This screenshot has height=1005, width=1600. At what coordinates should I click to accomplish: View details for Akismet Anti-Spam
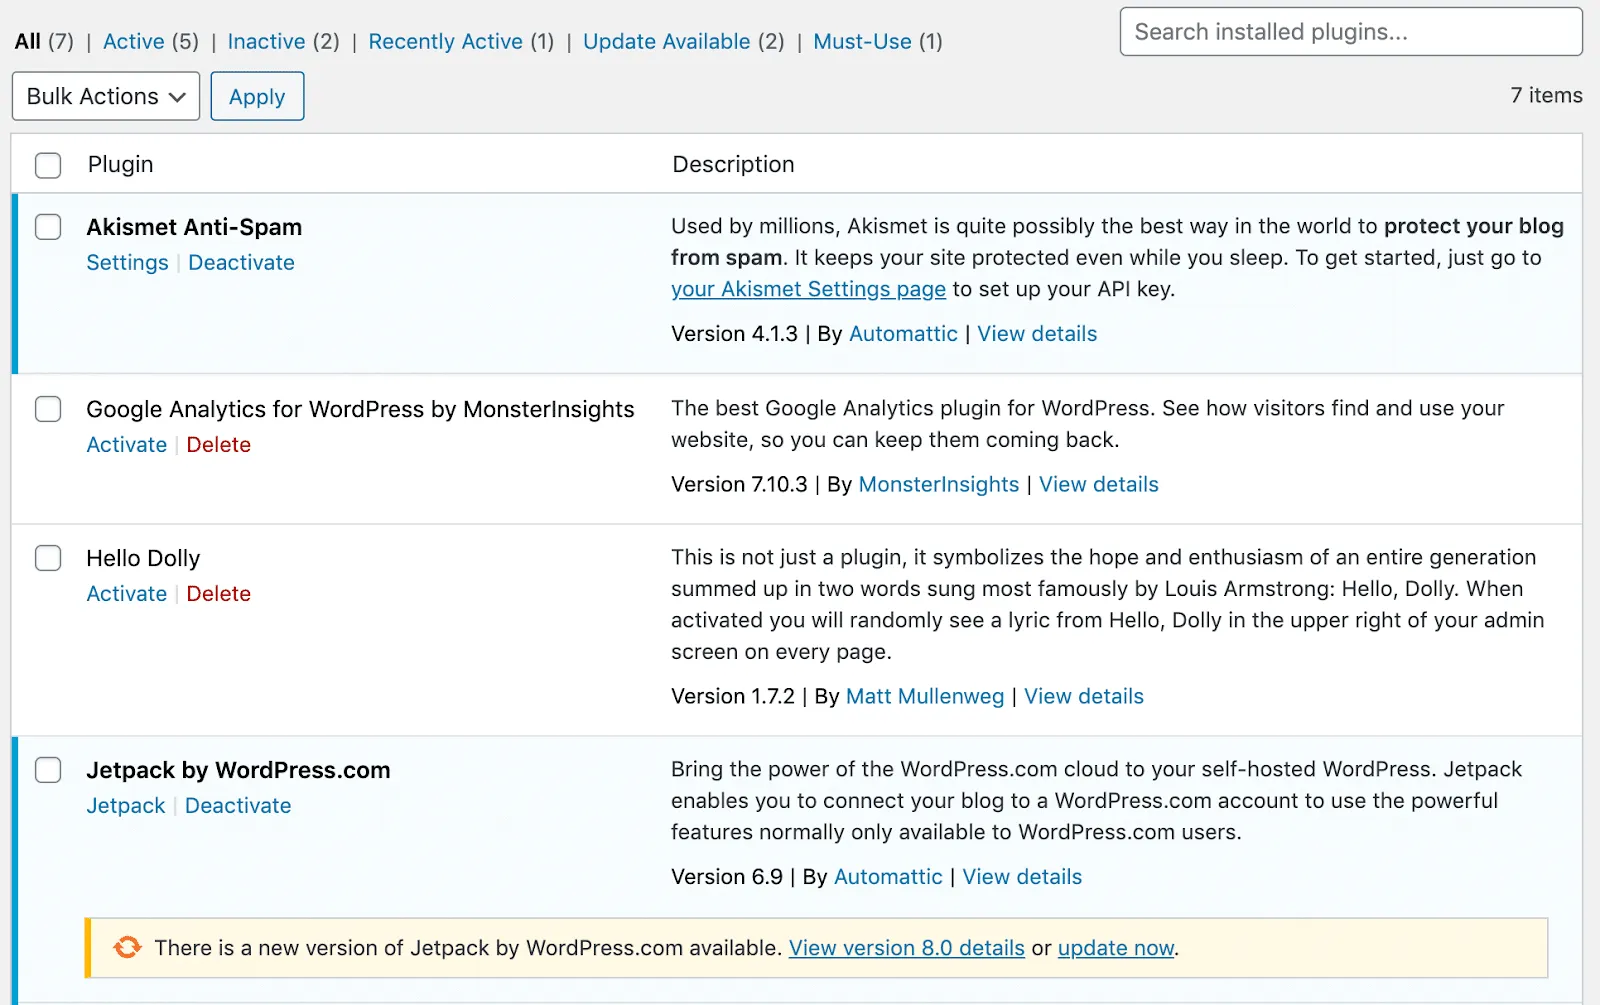click(1037, 334)
